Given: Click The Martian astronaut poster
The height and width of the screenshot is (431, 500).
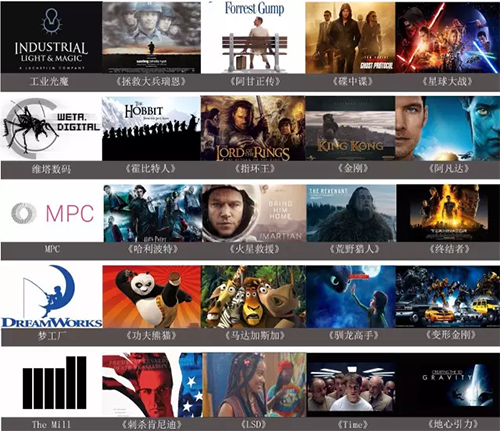Looking at the screenshot, I should pos(254,213).
